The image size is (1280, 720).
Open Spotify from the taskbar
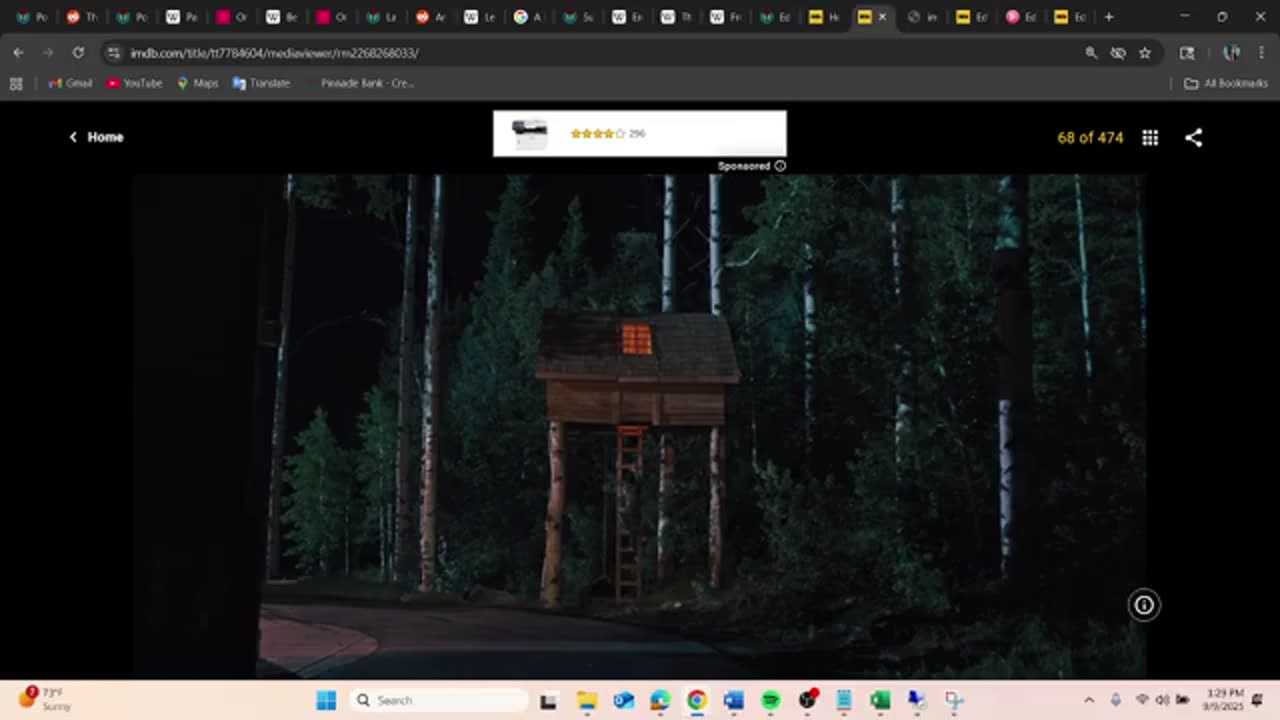tap(770, 700)
